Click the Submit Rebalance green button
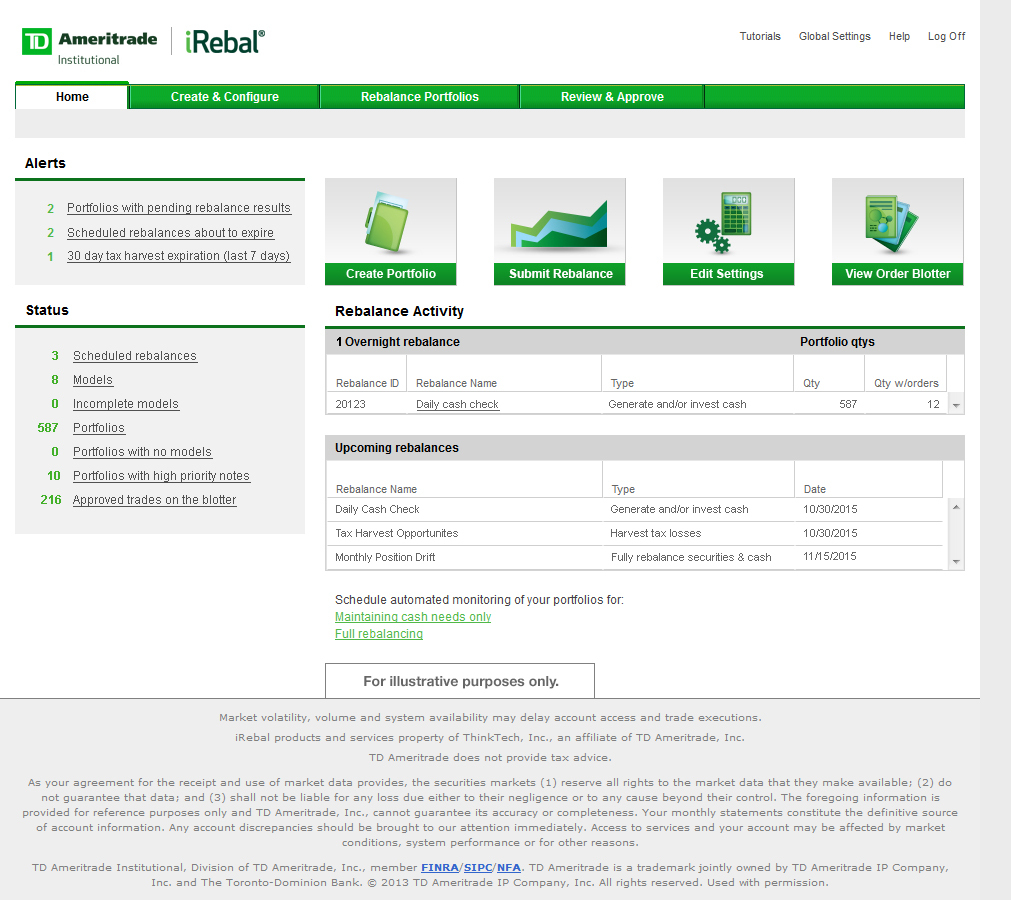This screenshot has height=900, width=1011. point(560,274)
